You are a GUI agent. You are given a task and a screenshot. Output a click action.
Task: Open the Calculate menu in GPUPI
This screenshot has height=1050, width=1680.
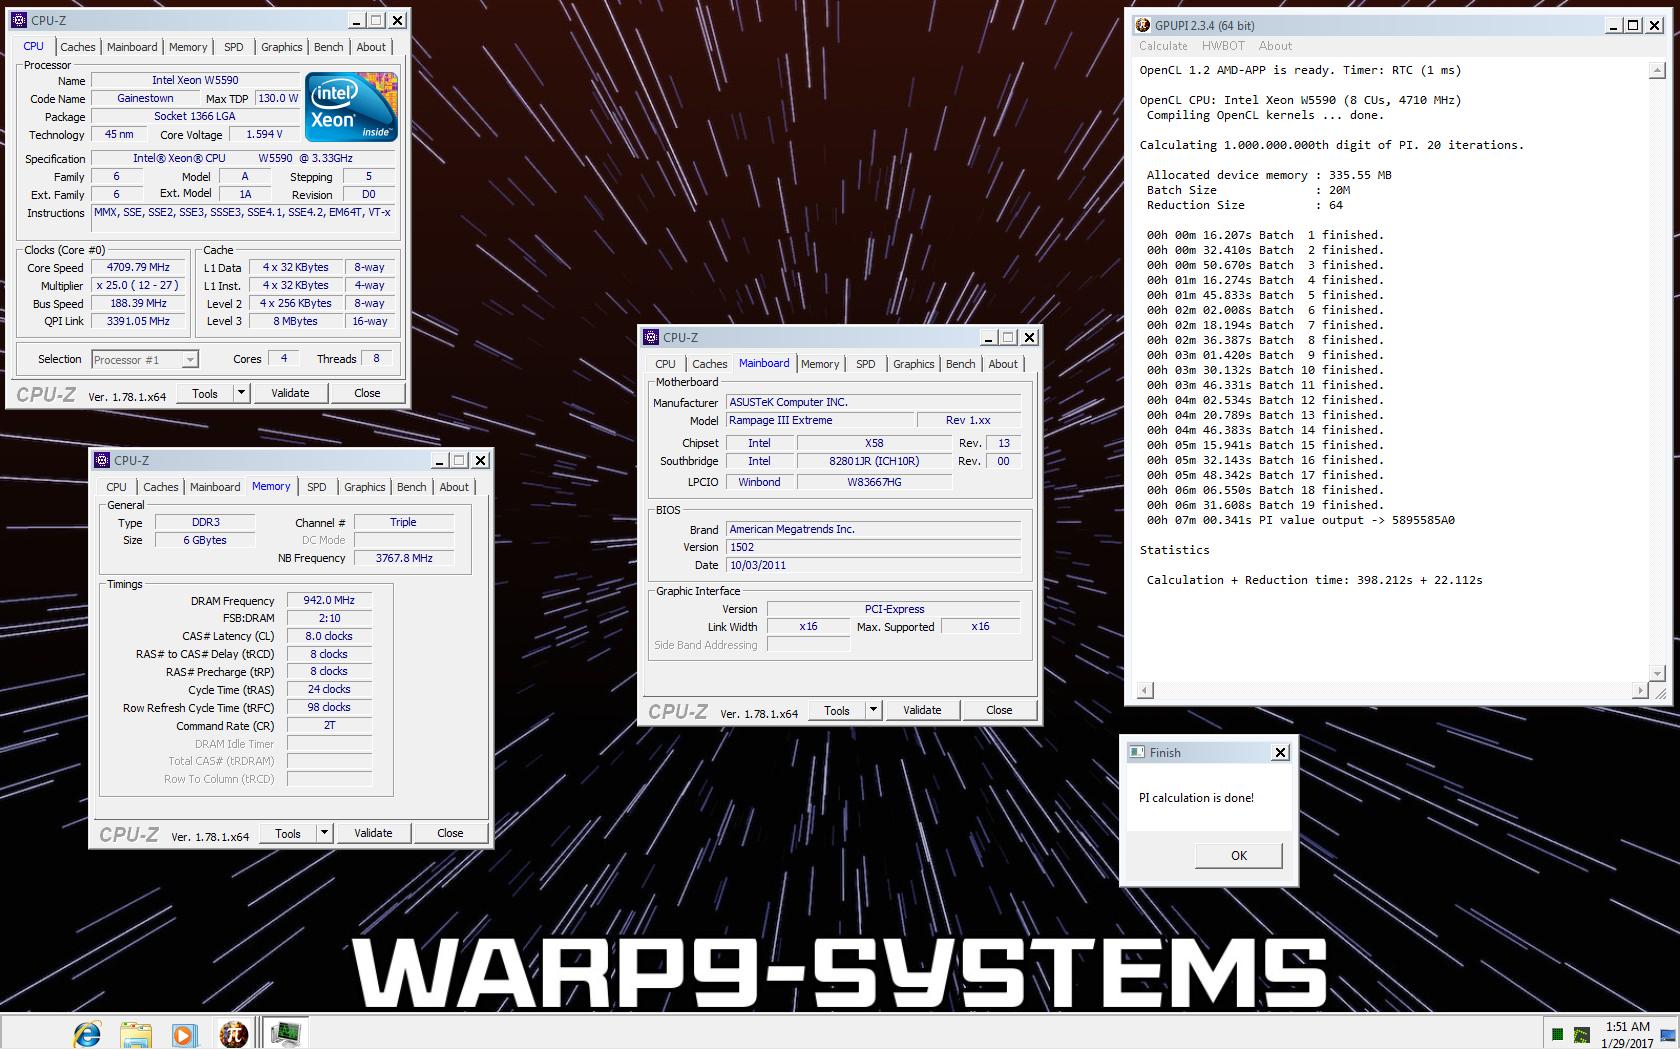pyautogui.click(x=1163, y=46)
